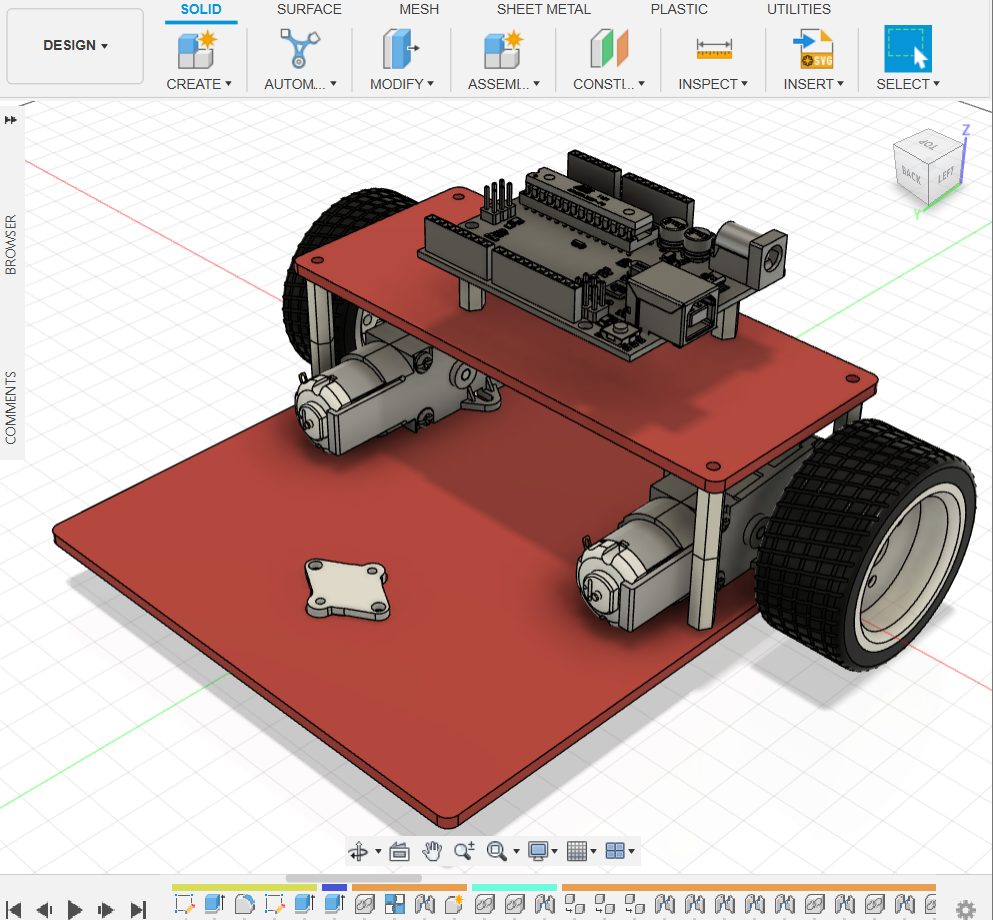Open the Viewports layout dropdown
Image resolution: width=993 pixels, height=920 pixels.
pyautogui.click(x=620, y=851)
